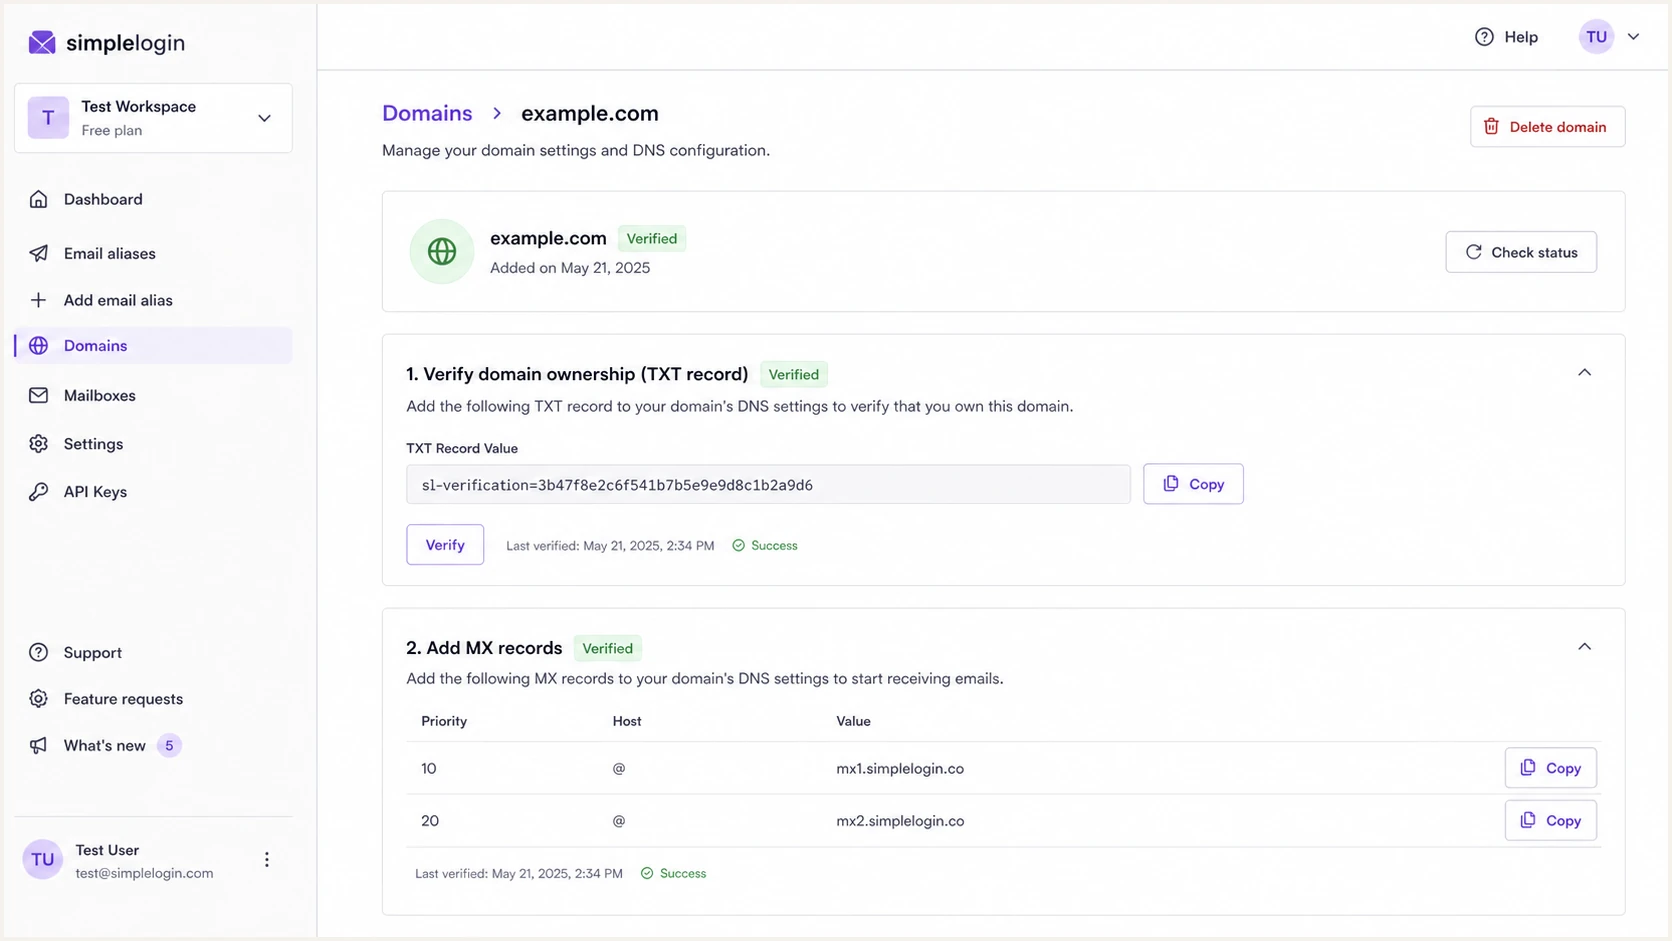Viewport: 1672px width, 941px height.
Task: Open the Dashboard home icon
Action: 38,199
